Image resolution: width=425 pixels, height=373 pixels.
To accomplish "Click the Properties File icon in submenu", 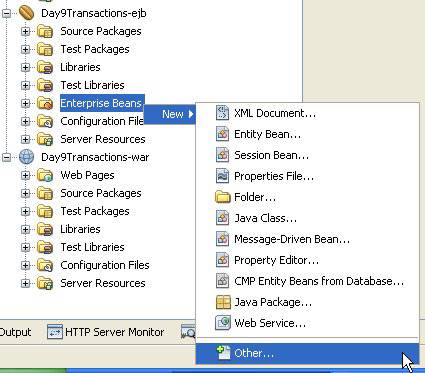I will point(222,176).
